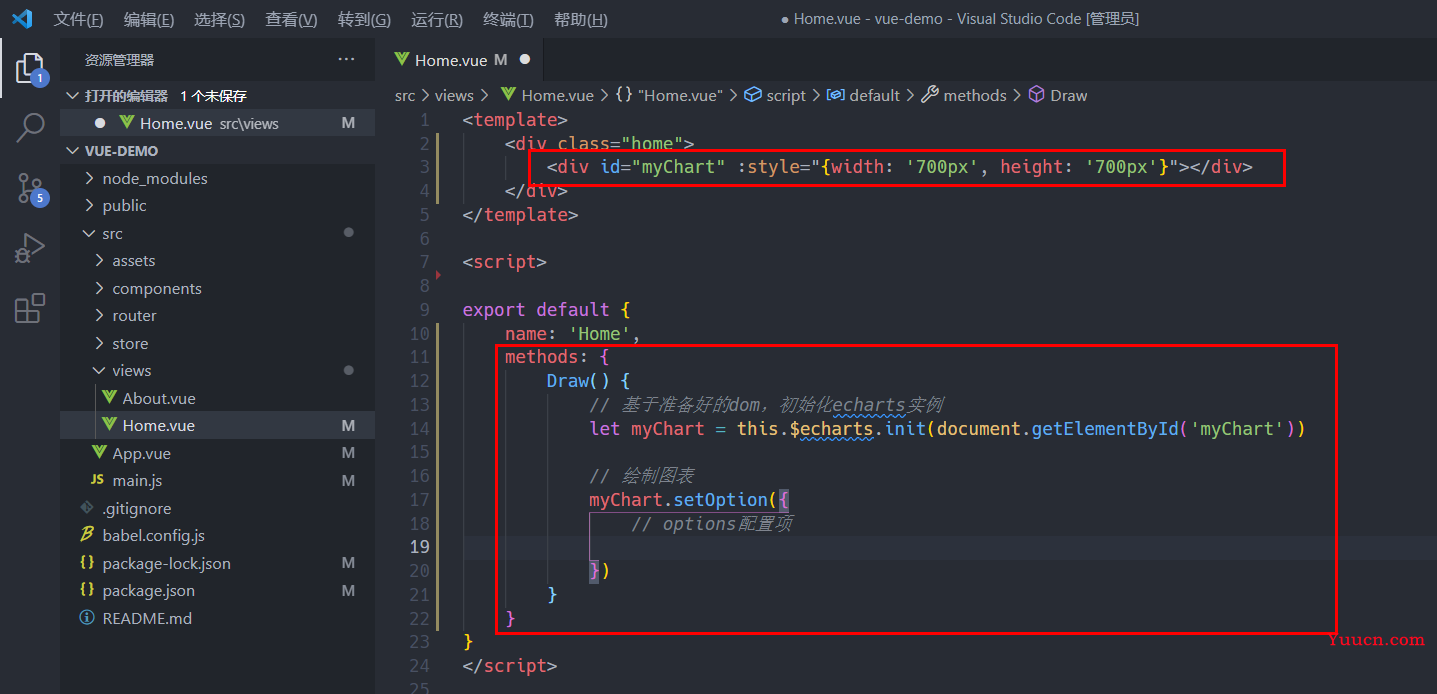Expand the node_modules folder
Screen dimensions: 1437x694
pyautogui.click(x=90, y=178)
